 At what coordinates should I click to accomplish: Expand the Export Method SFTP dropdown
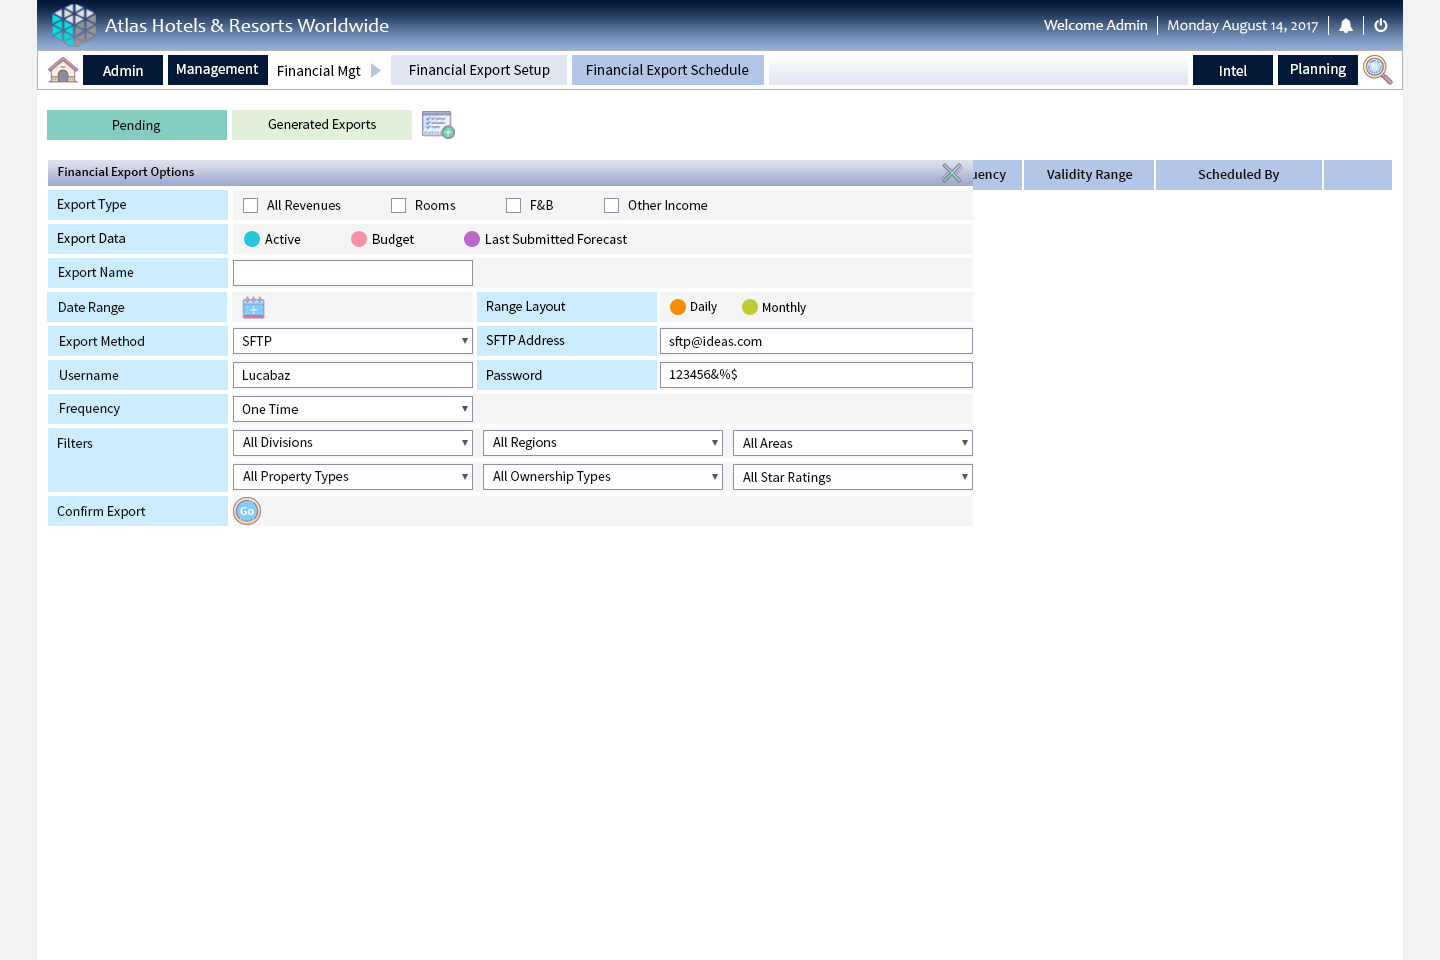coord(352,341)
